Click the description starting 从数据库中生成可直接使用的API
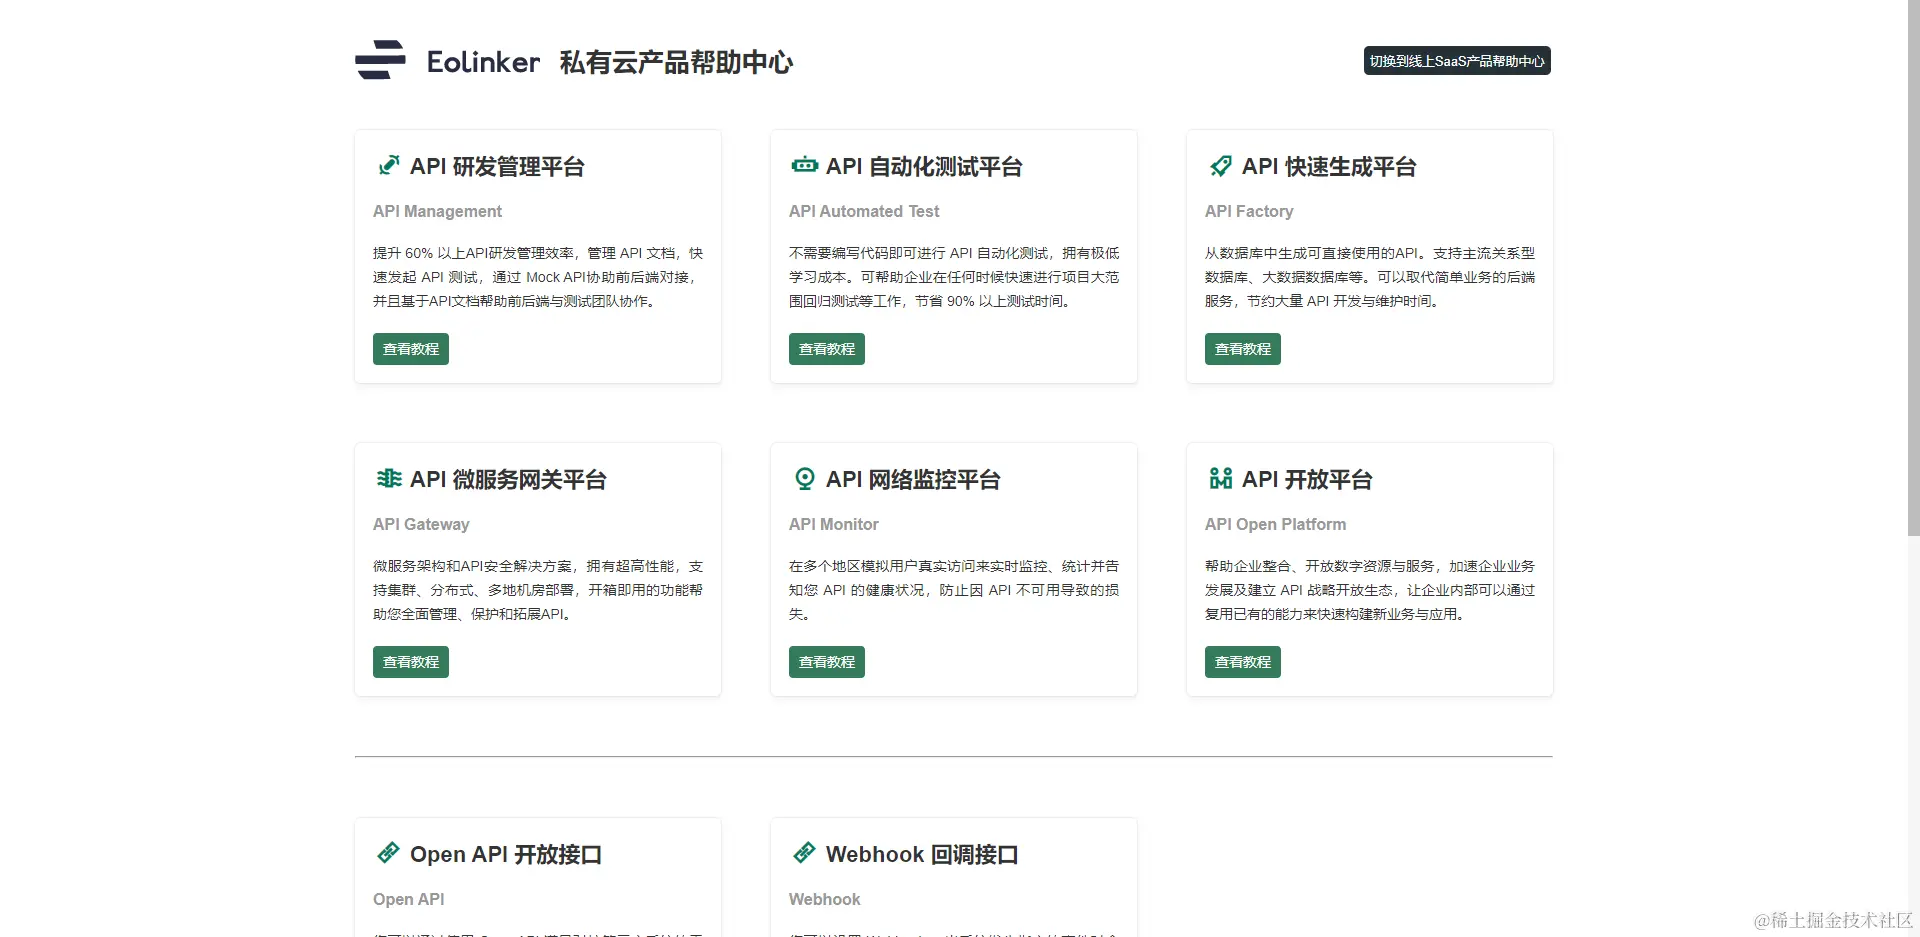 tap(1370, 277)
